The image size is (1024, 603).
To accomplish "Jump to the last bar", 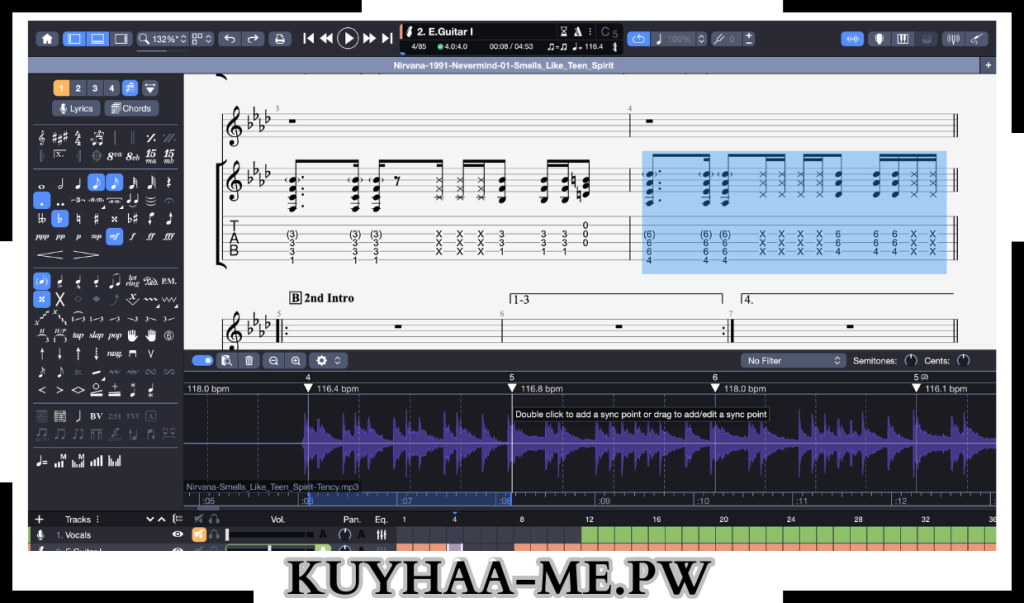I will point(387,39).
